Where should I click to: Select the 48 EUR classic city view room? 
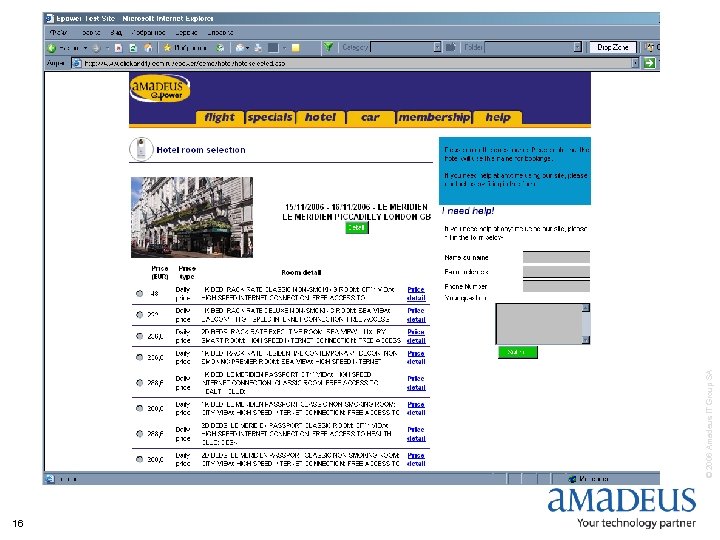coord(140,293)
